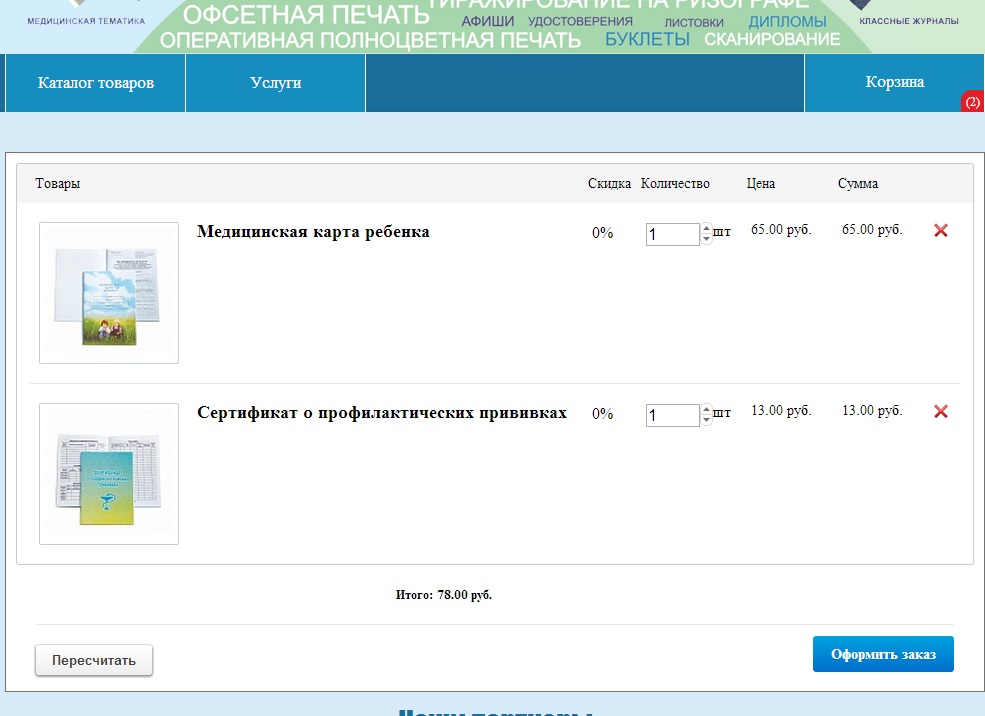Viewport: 985px width, 716px height.
Task: Click the 65.00 руб. price in Цена column
Action: pos(781,230)
